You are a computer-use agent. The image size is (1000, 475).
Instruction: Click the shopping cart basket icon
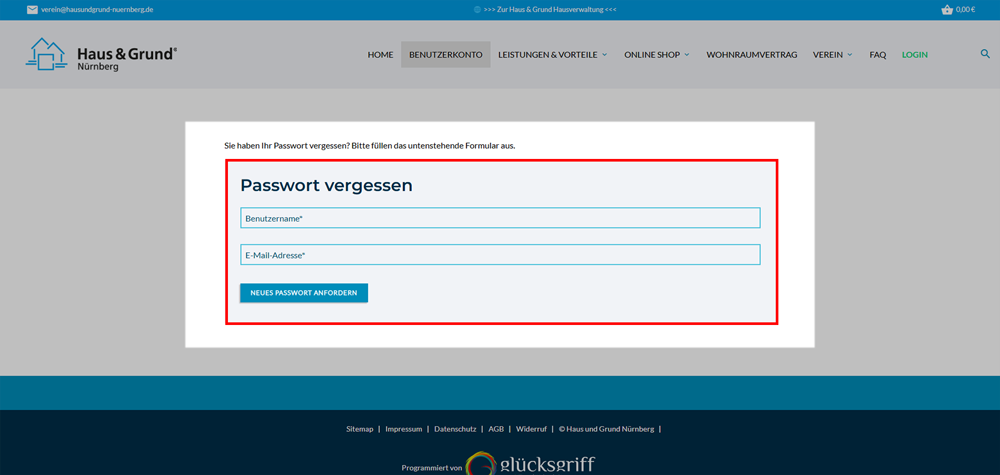tap(946, 9)
